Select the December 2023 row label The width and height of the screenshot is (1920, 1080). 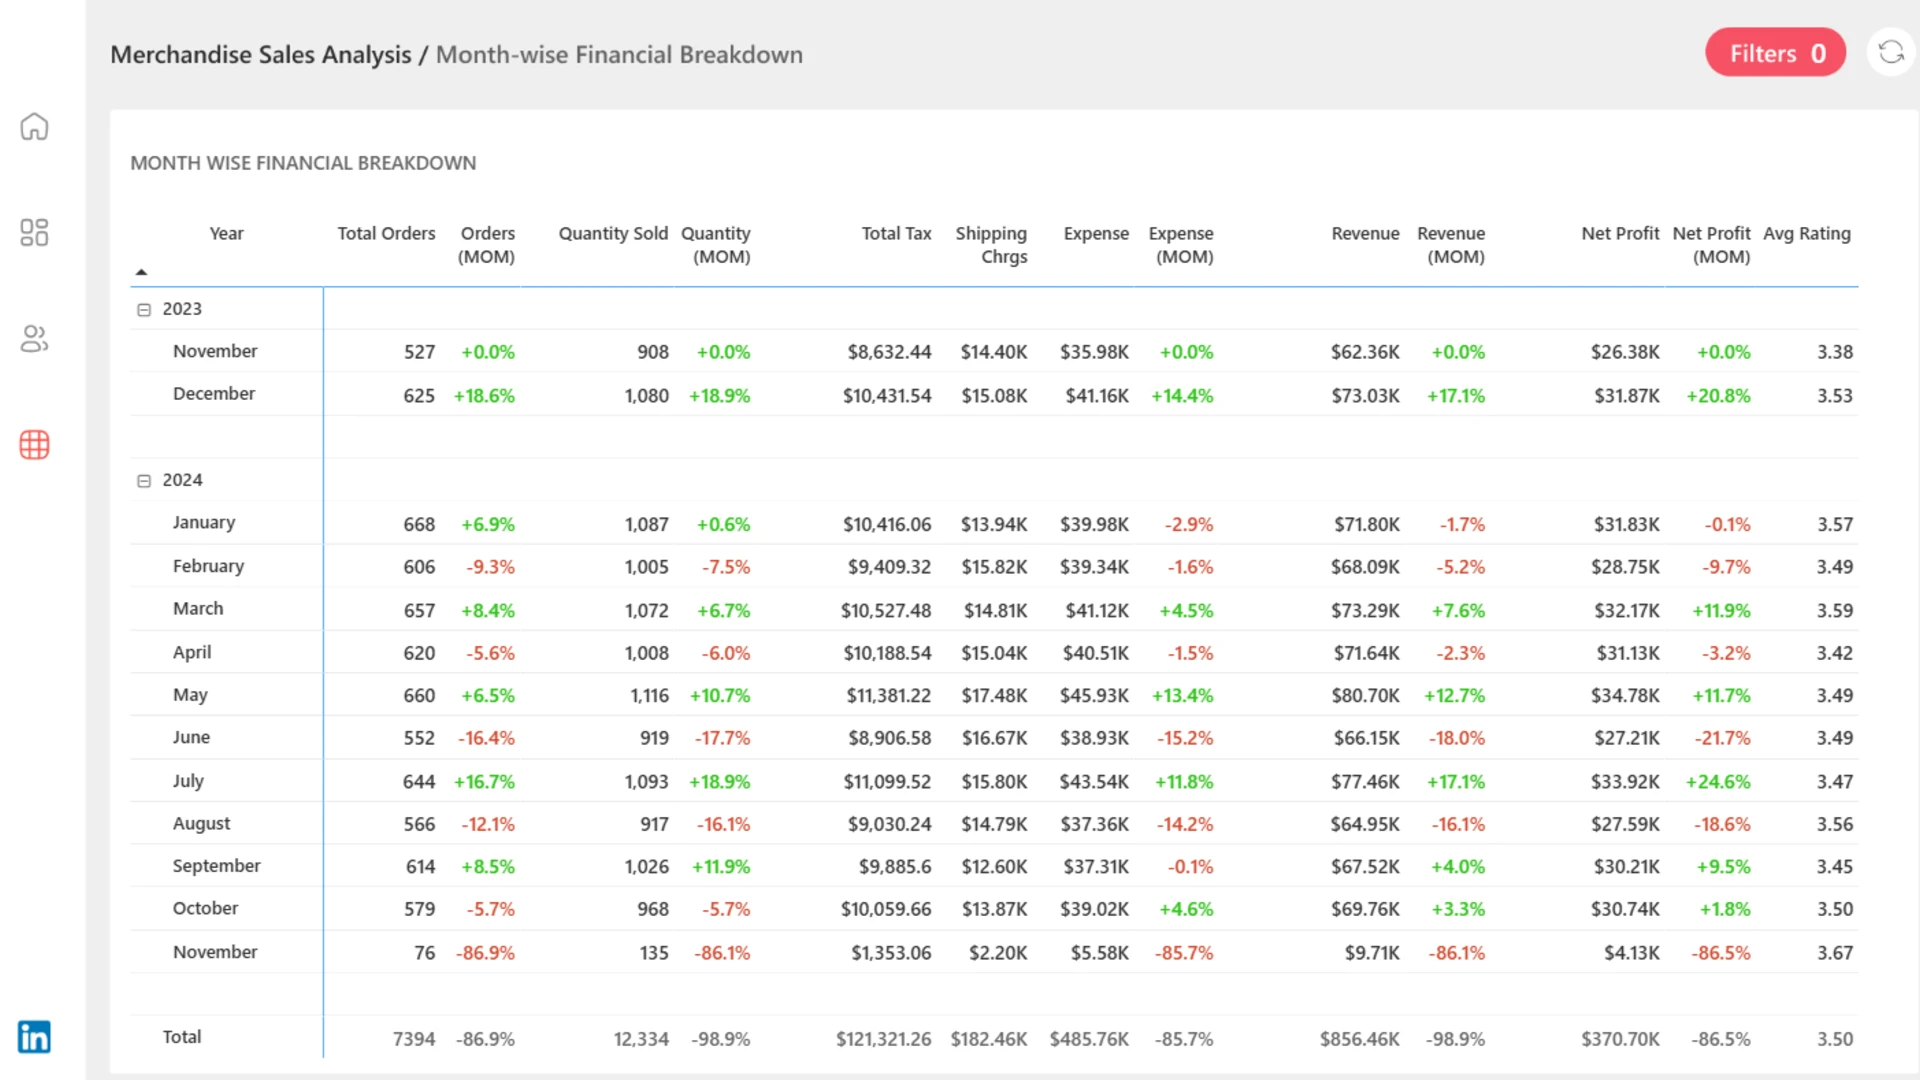pyautogui.click(x=214, y=394)
